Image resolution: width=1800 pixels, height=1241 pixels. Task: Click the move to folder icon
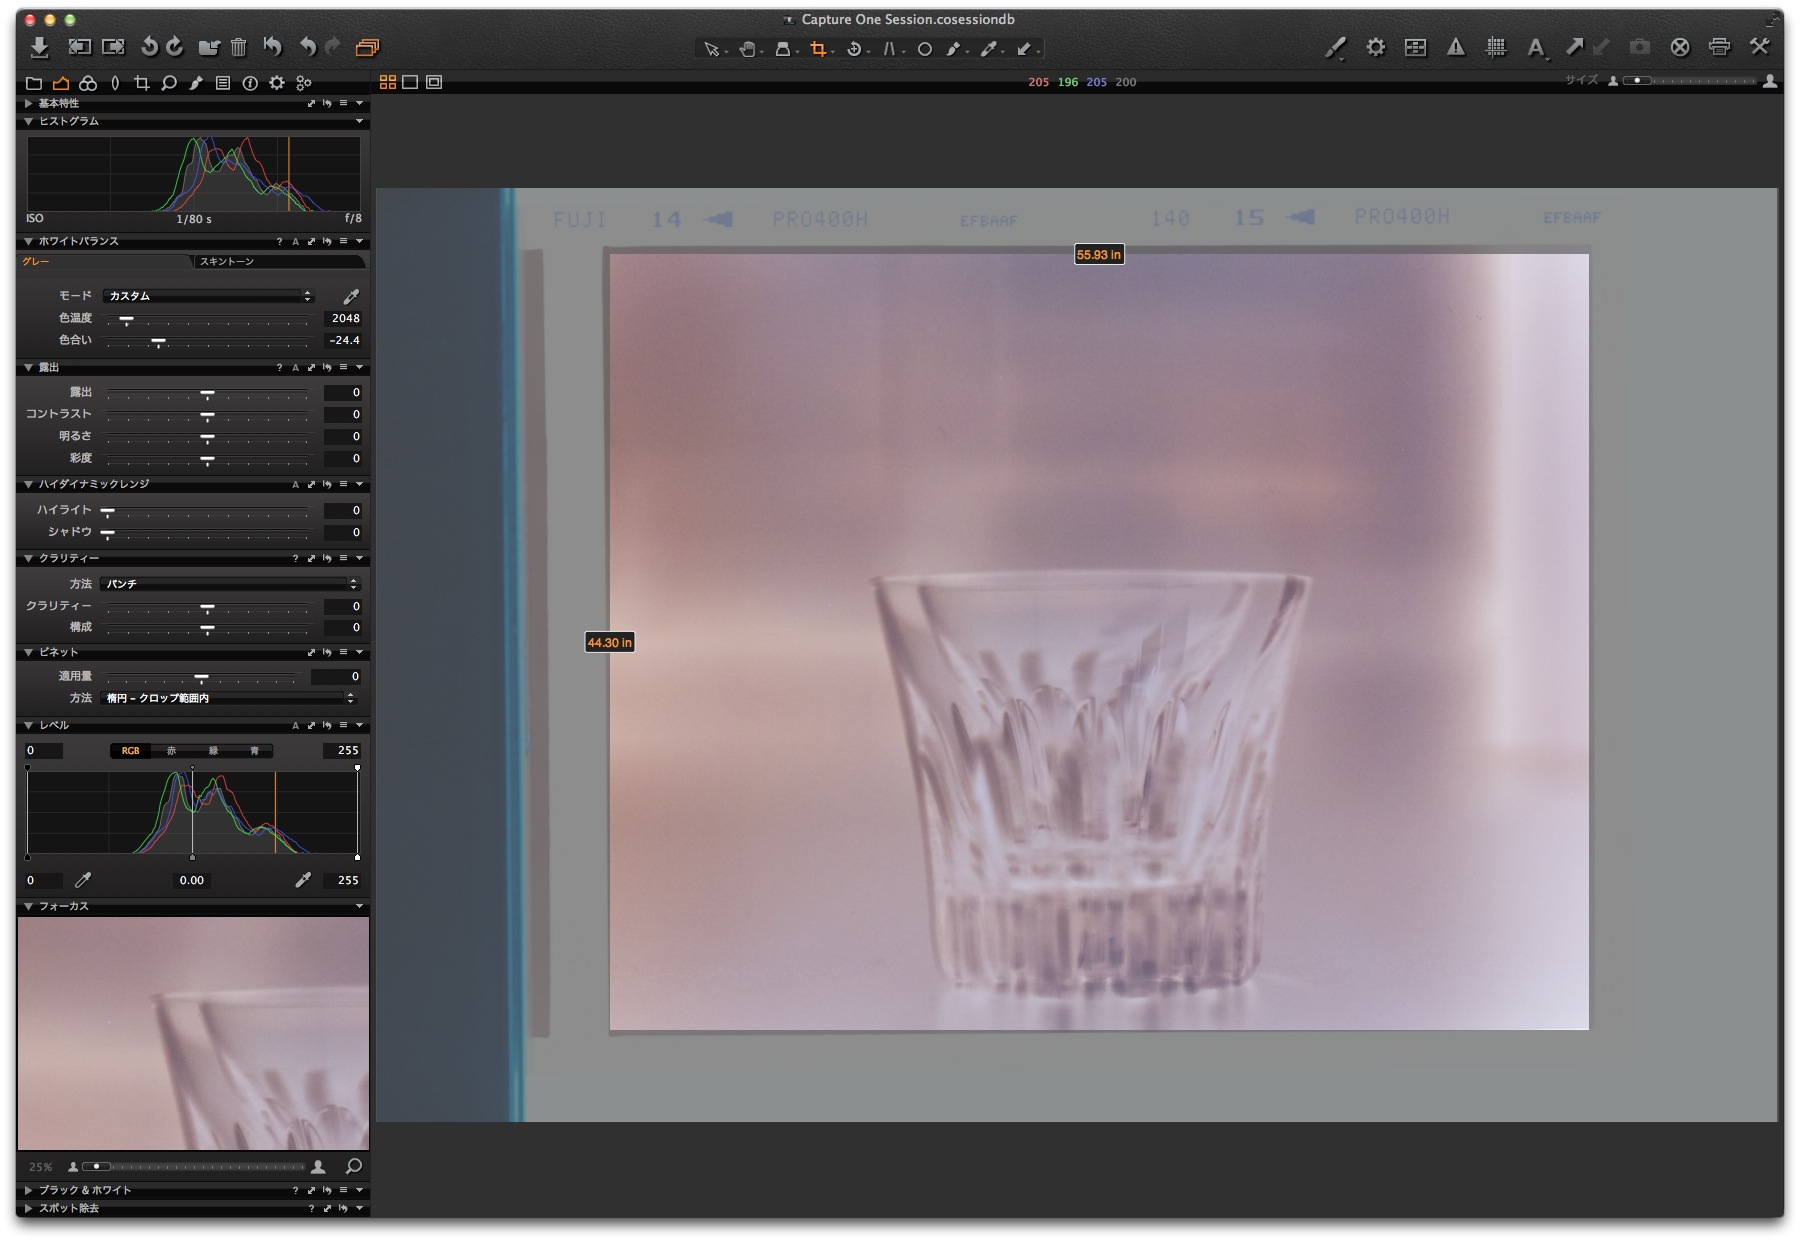[209, 47]
